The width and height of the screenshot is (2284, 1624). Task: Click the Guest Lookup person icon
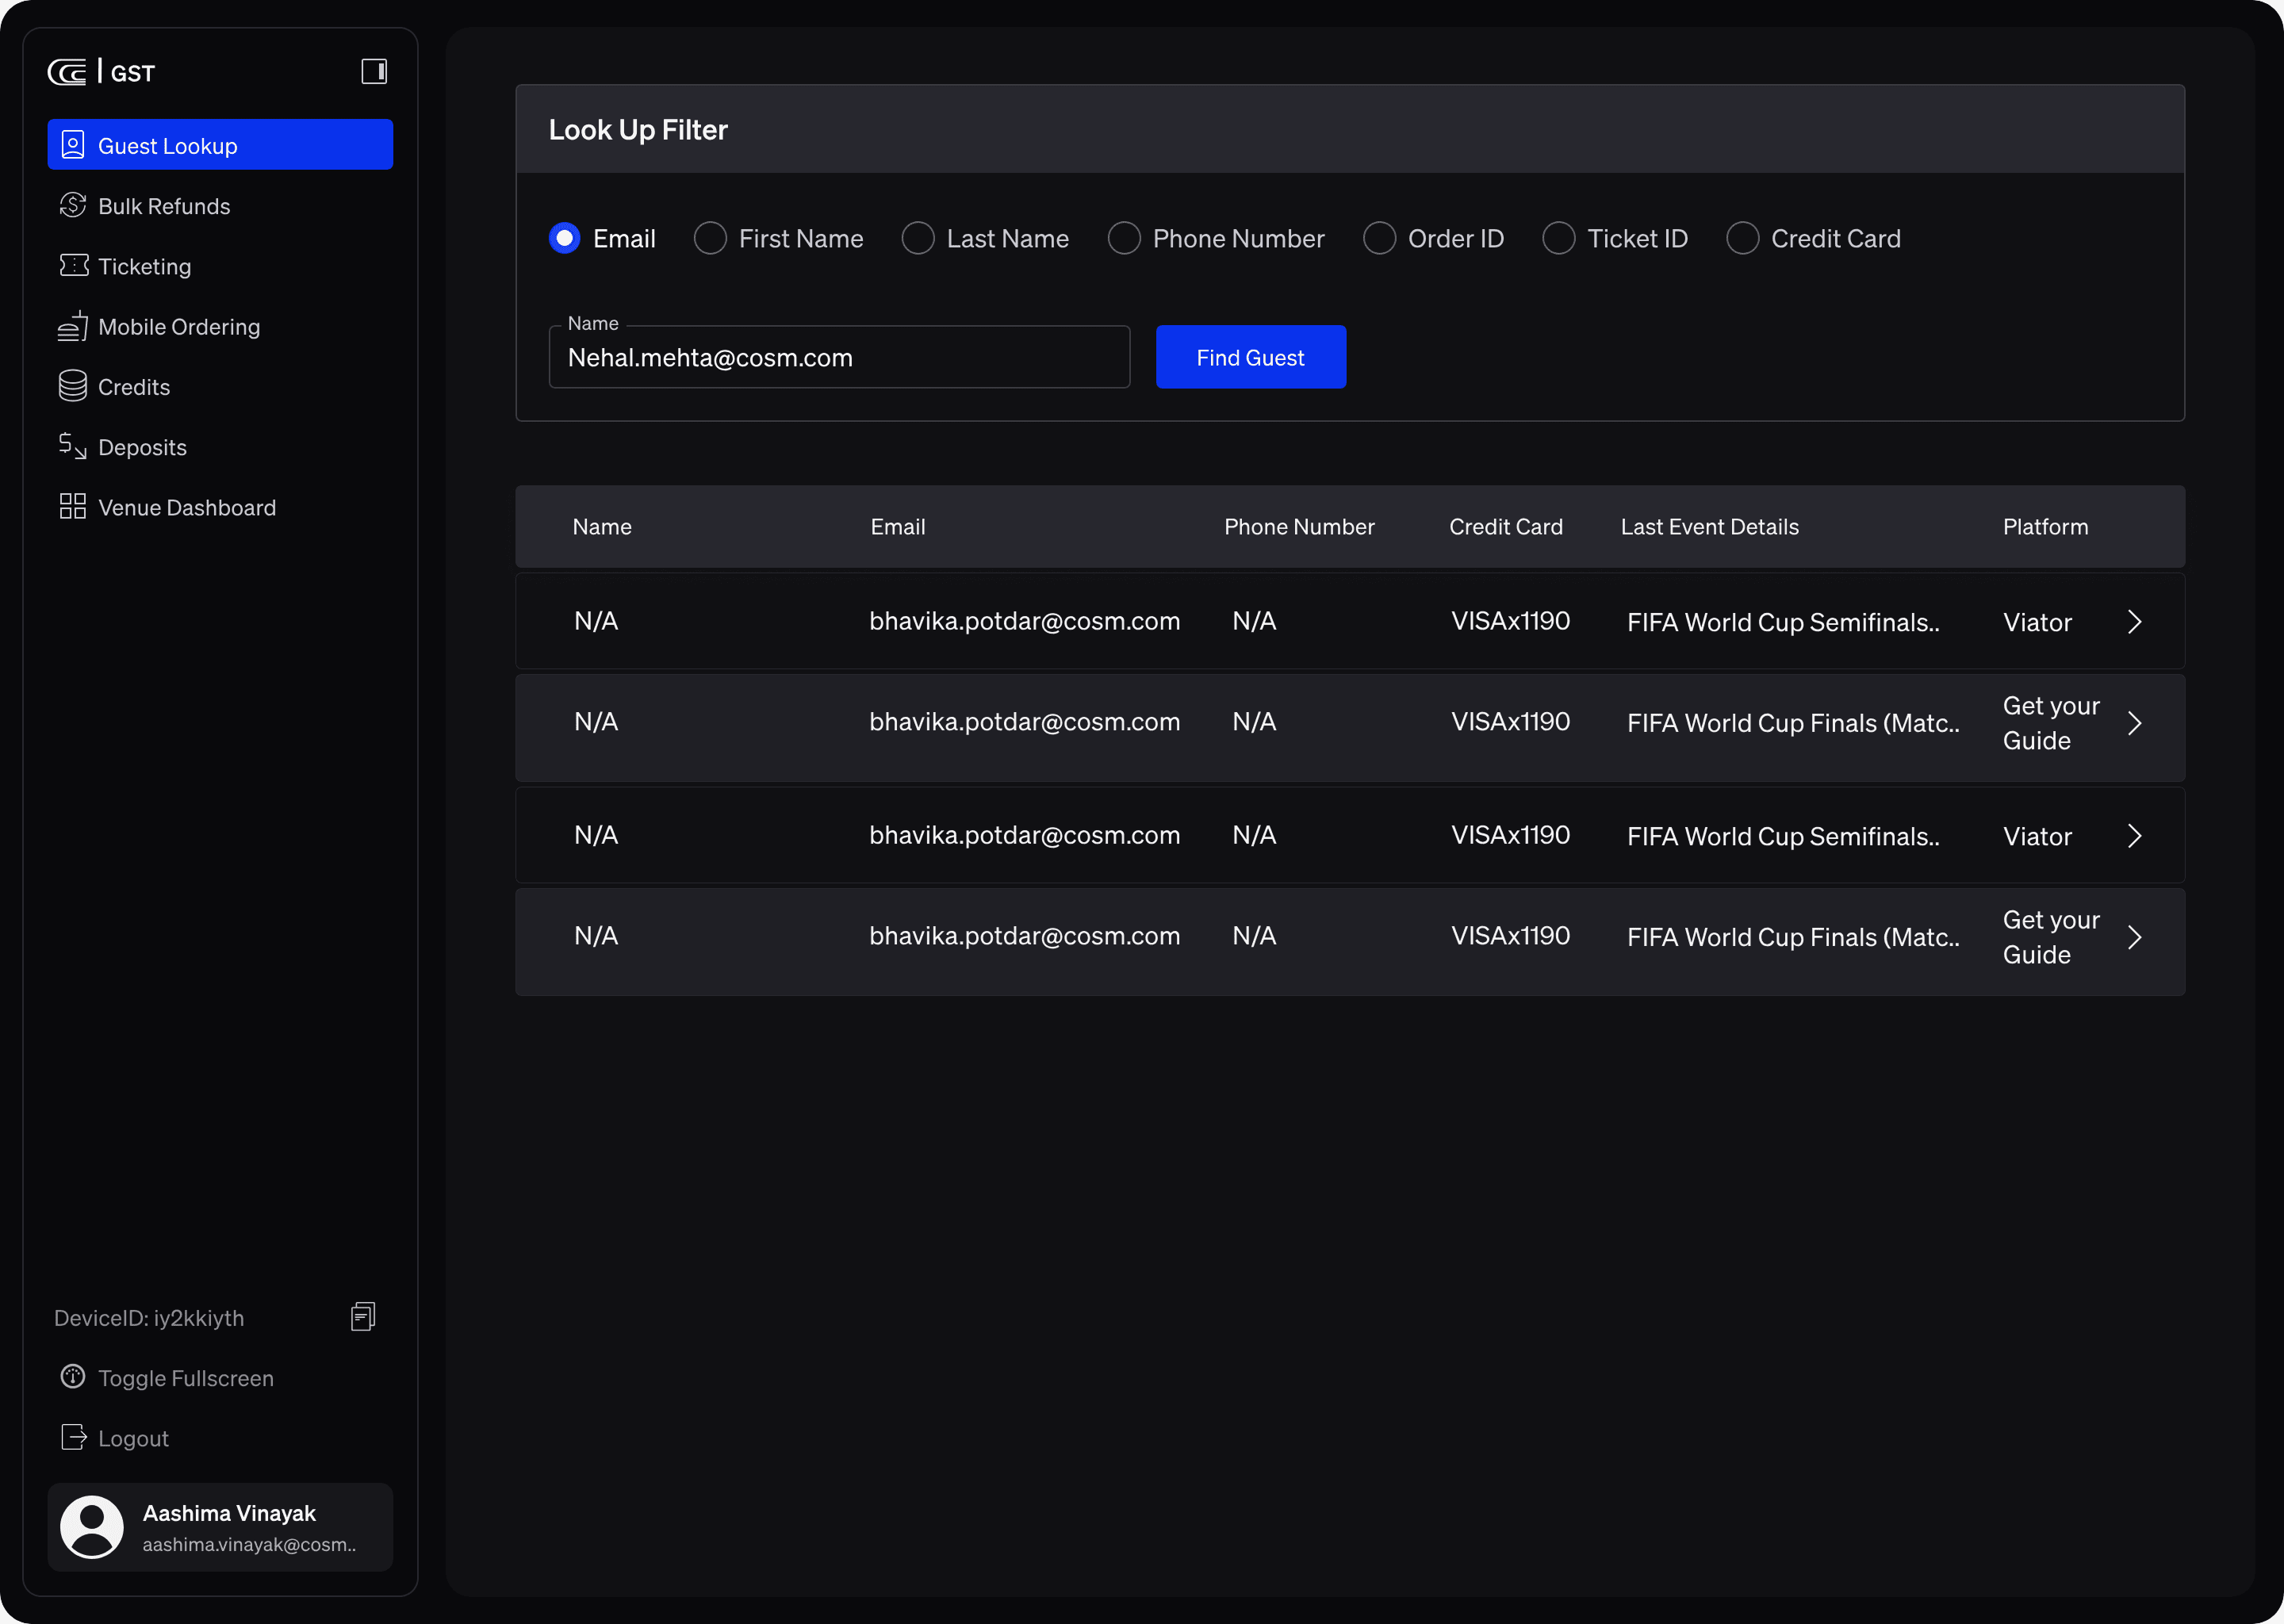[x=73, y=145]
